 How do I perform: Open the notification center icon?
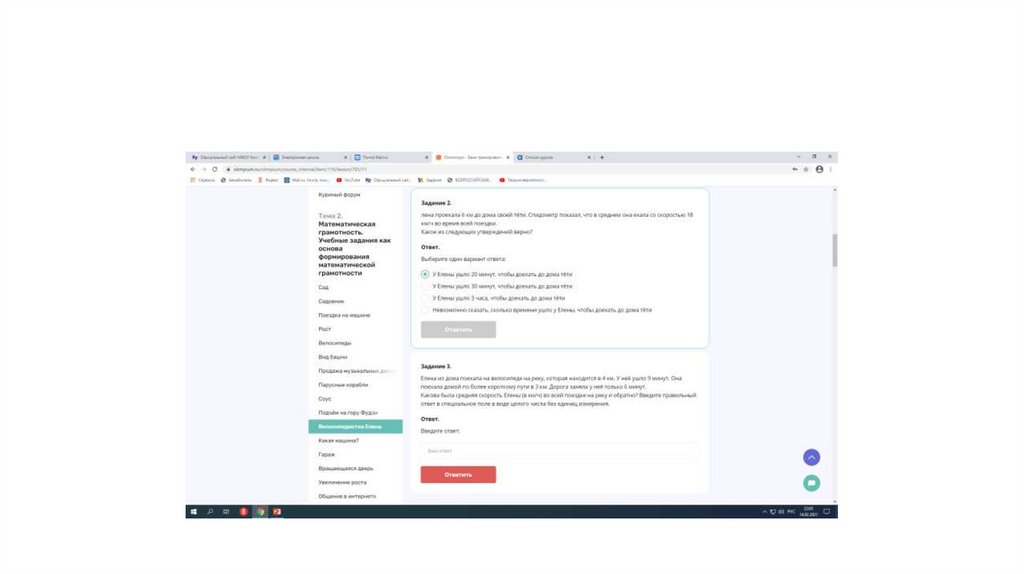(x=826, y=512)
